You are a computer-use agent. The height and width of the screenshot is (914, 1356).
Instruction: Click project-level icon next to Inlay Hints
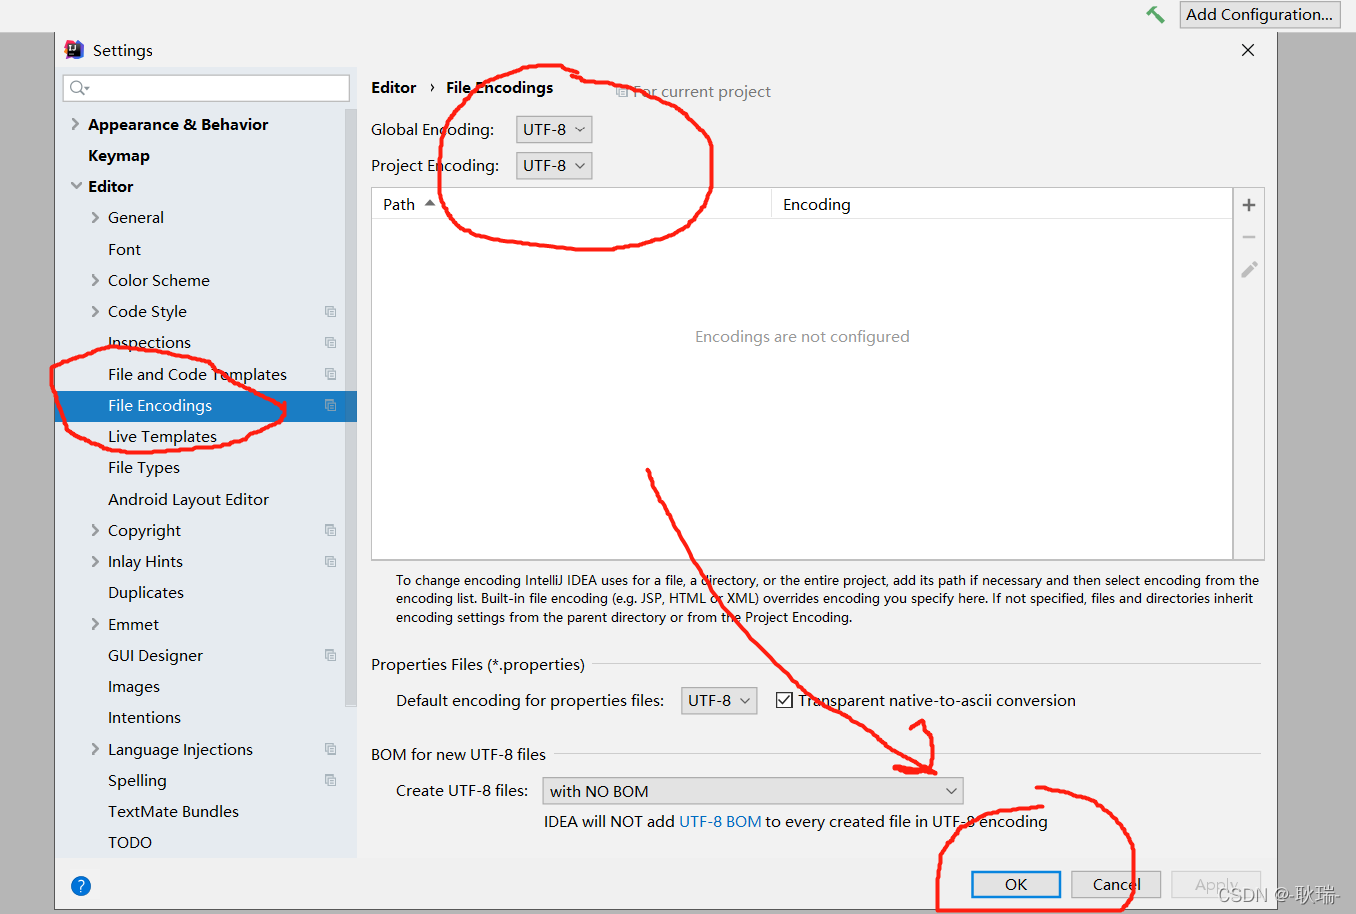click(x=330, y=561)
